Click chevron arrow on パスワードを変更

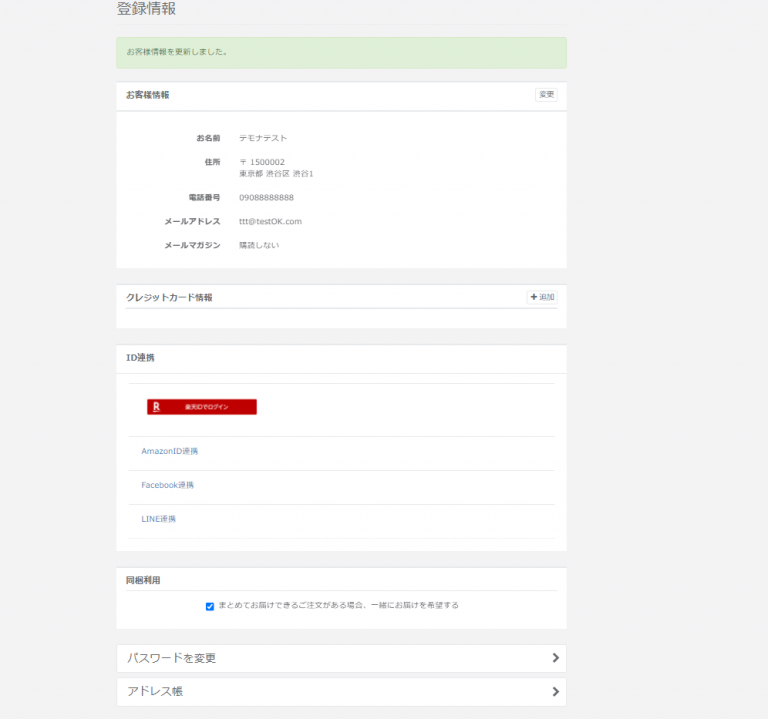pos(555,658)
